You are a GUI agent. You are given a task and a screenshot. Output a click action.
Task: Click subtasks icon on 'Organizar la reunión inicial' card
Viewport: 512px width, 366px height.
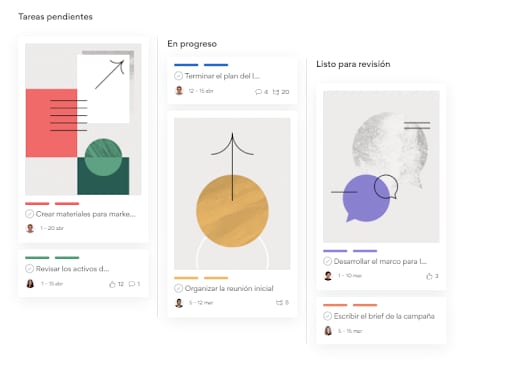click(279, 303)
